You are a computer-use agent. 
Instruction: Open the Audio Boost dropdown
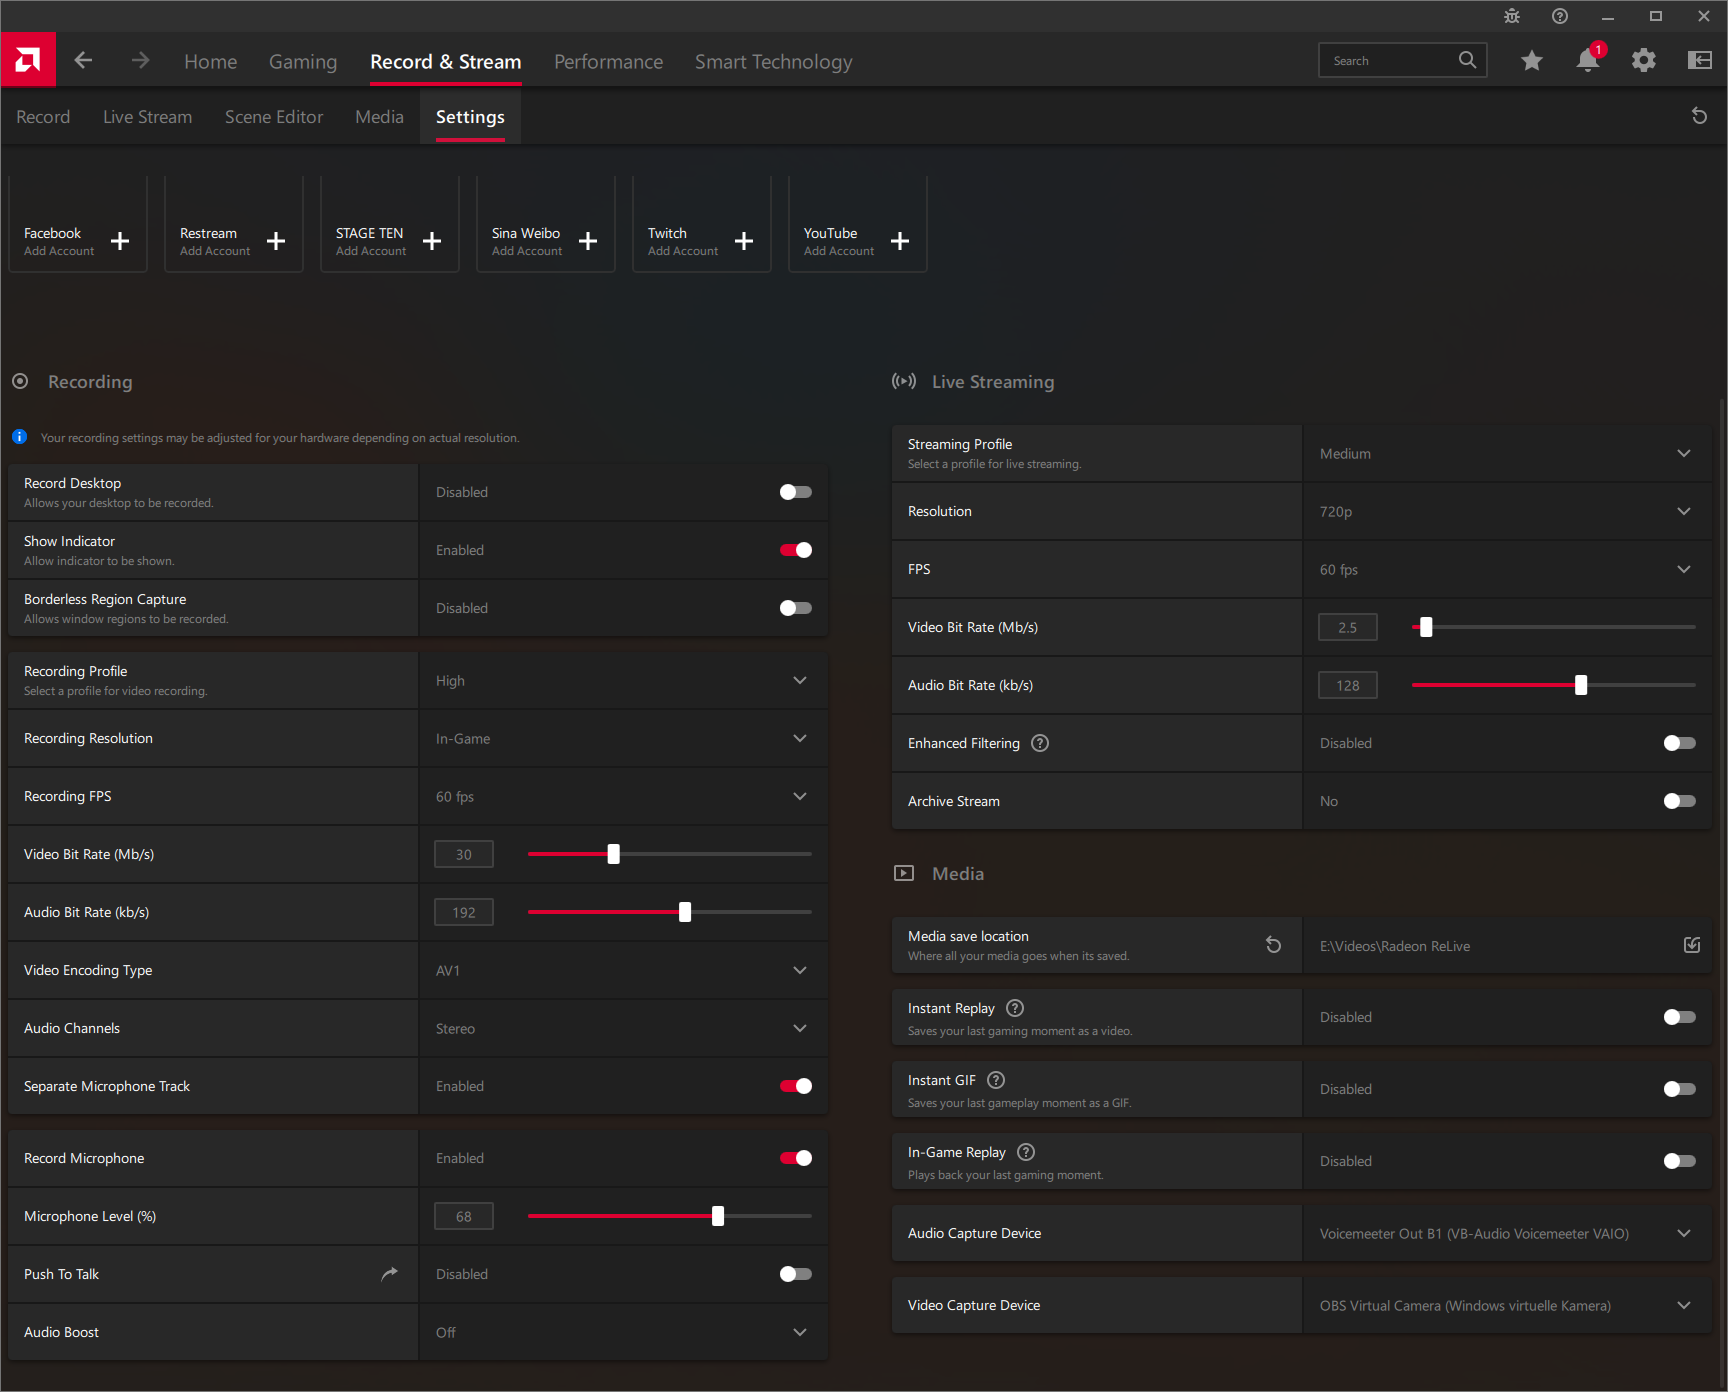(624, 1333)
